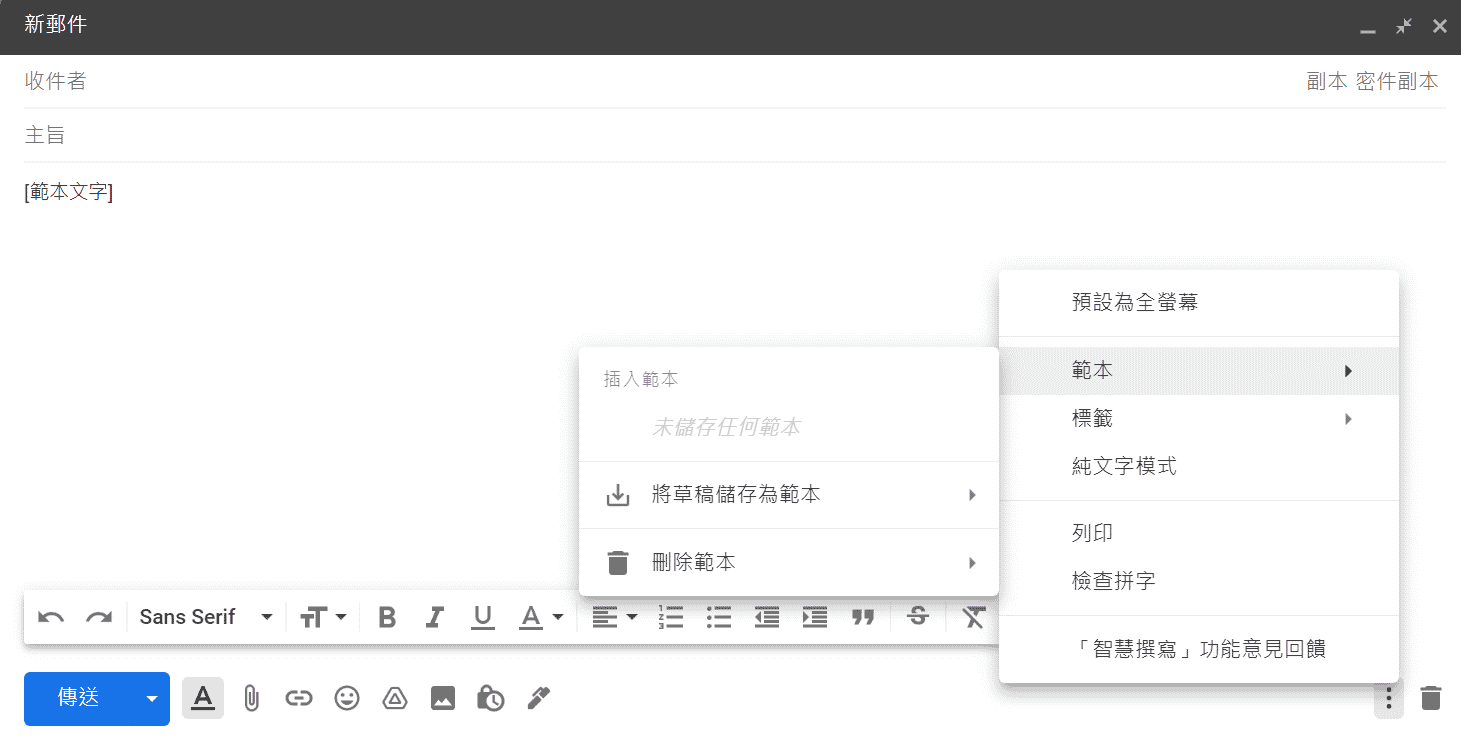Click the 傳送 send button

point(79,698)
